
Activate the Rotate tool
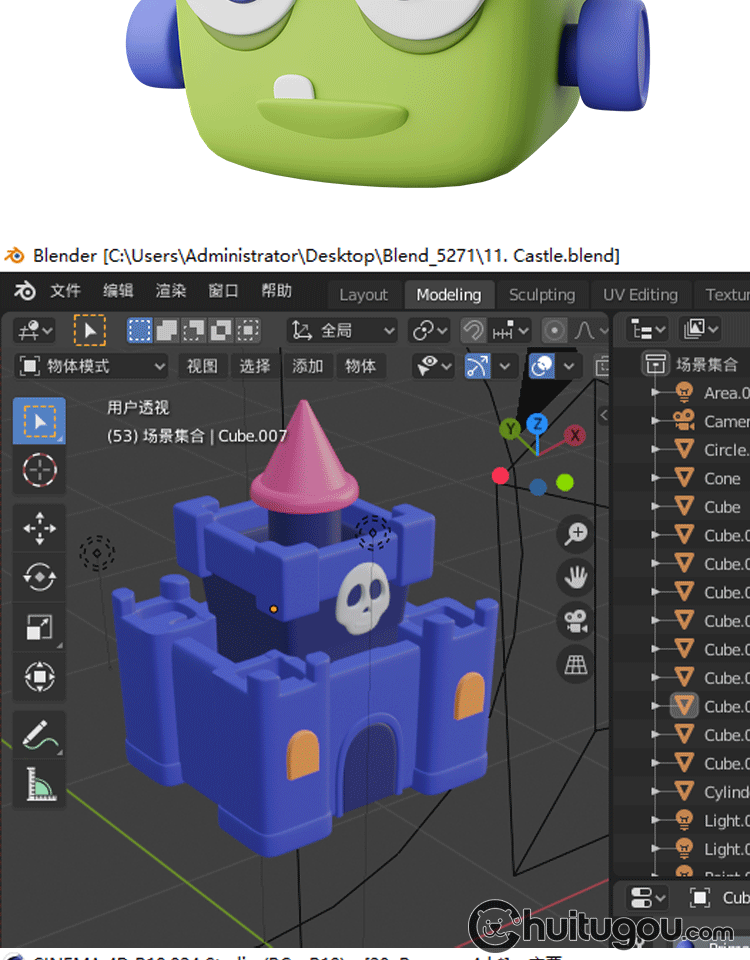coord(39,576)
